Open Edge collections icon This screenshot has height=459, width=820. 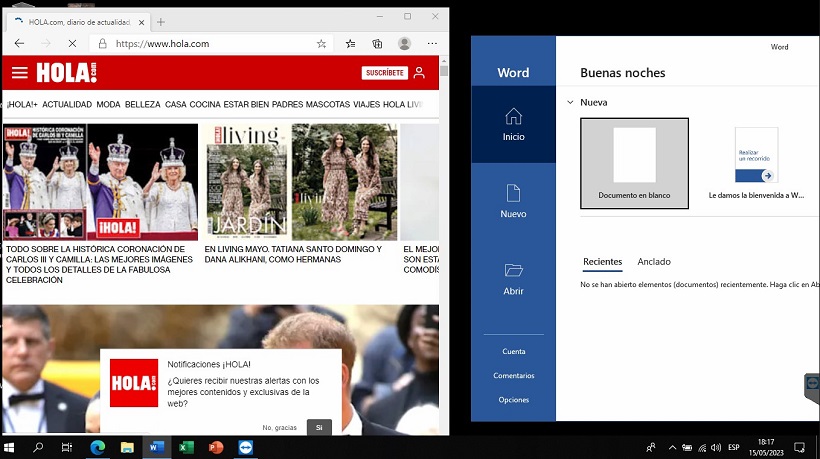pos(377,44)
